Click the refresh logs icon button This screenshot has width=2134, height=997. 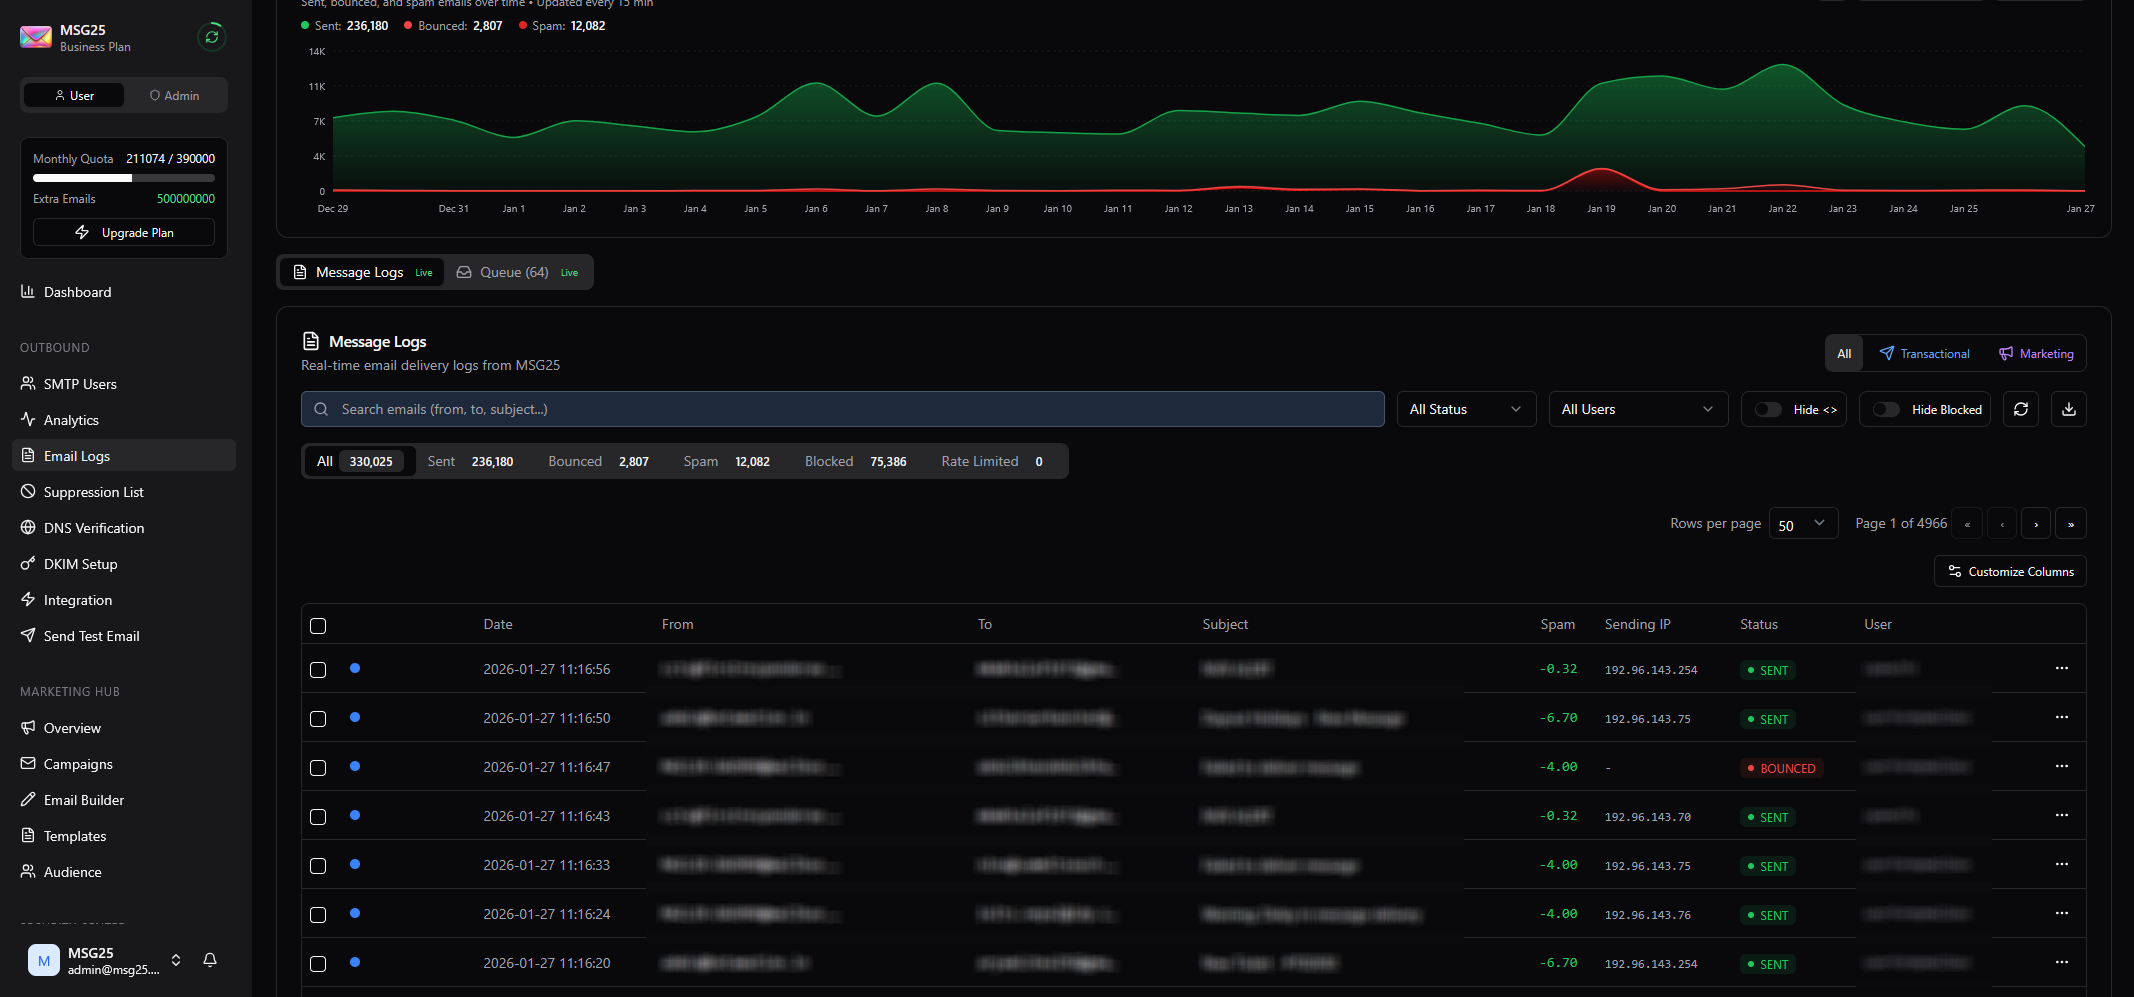click(x=2020, y=409)
